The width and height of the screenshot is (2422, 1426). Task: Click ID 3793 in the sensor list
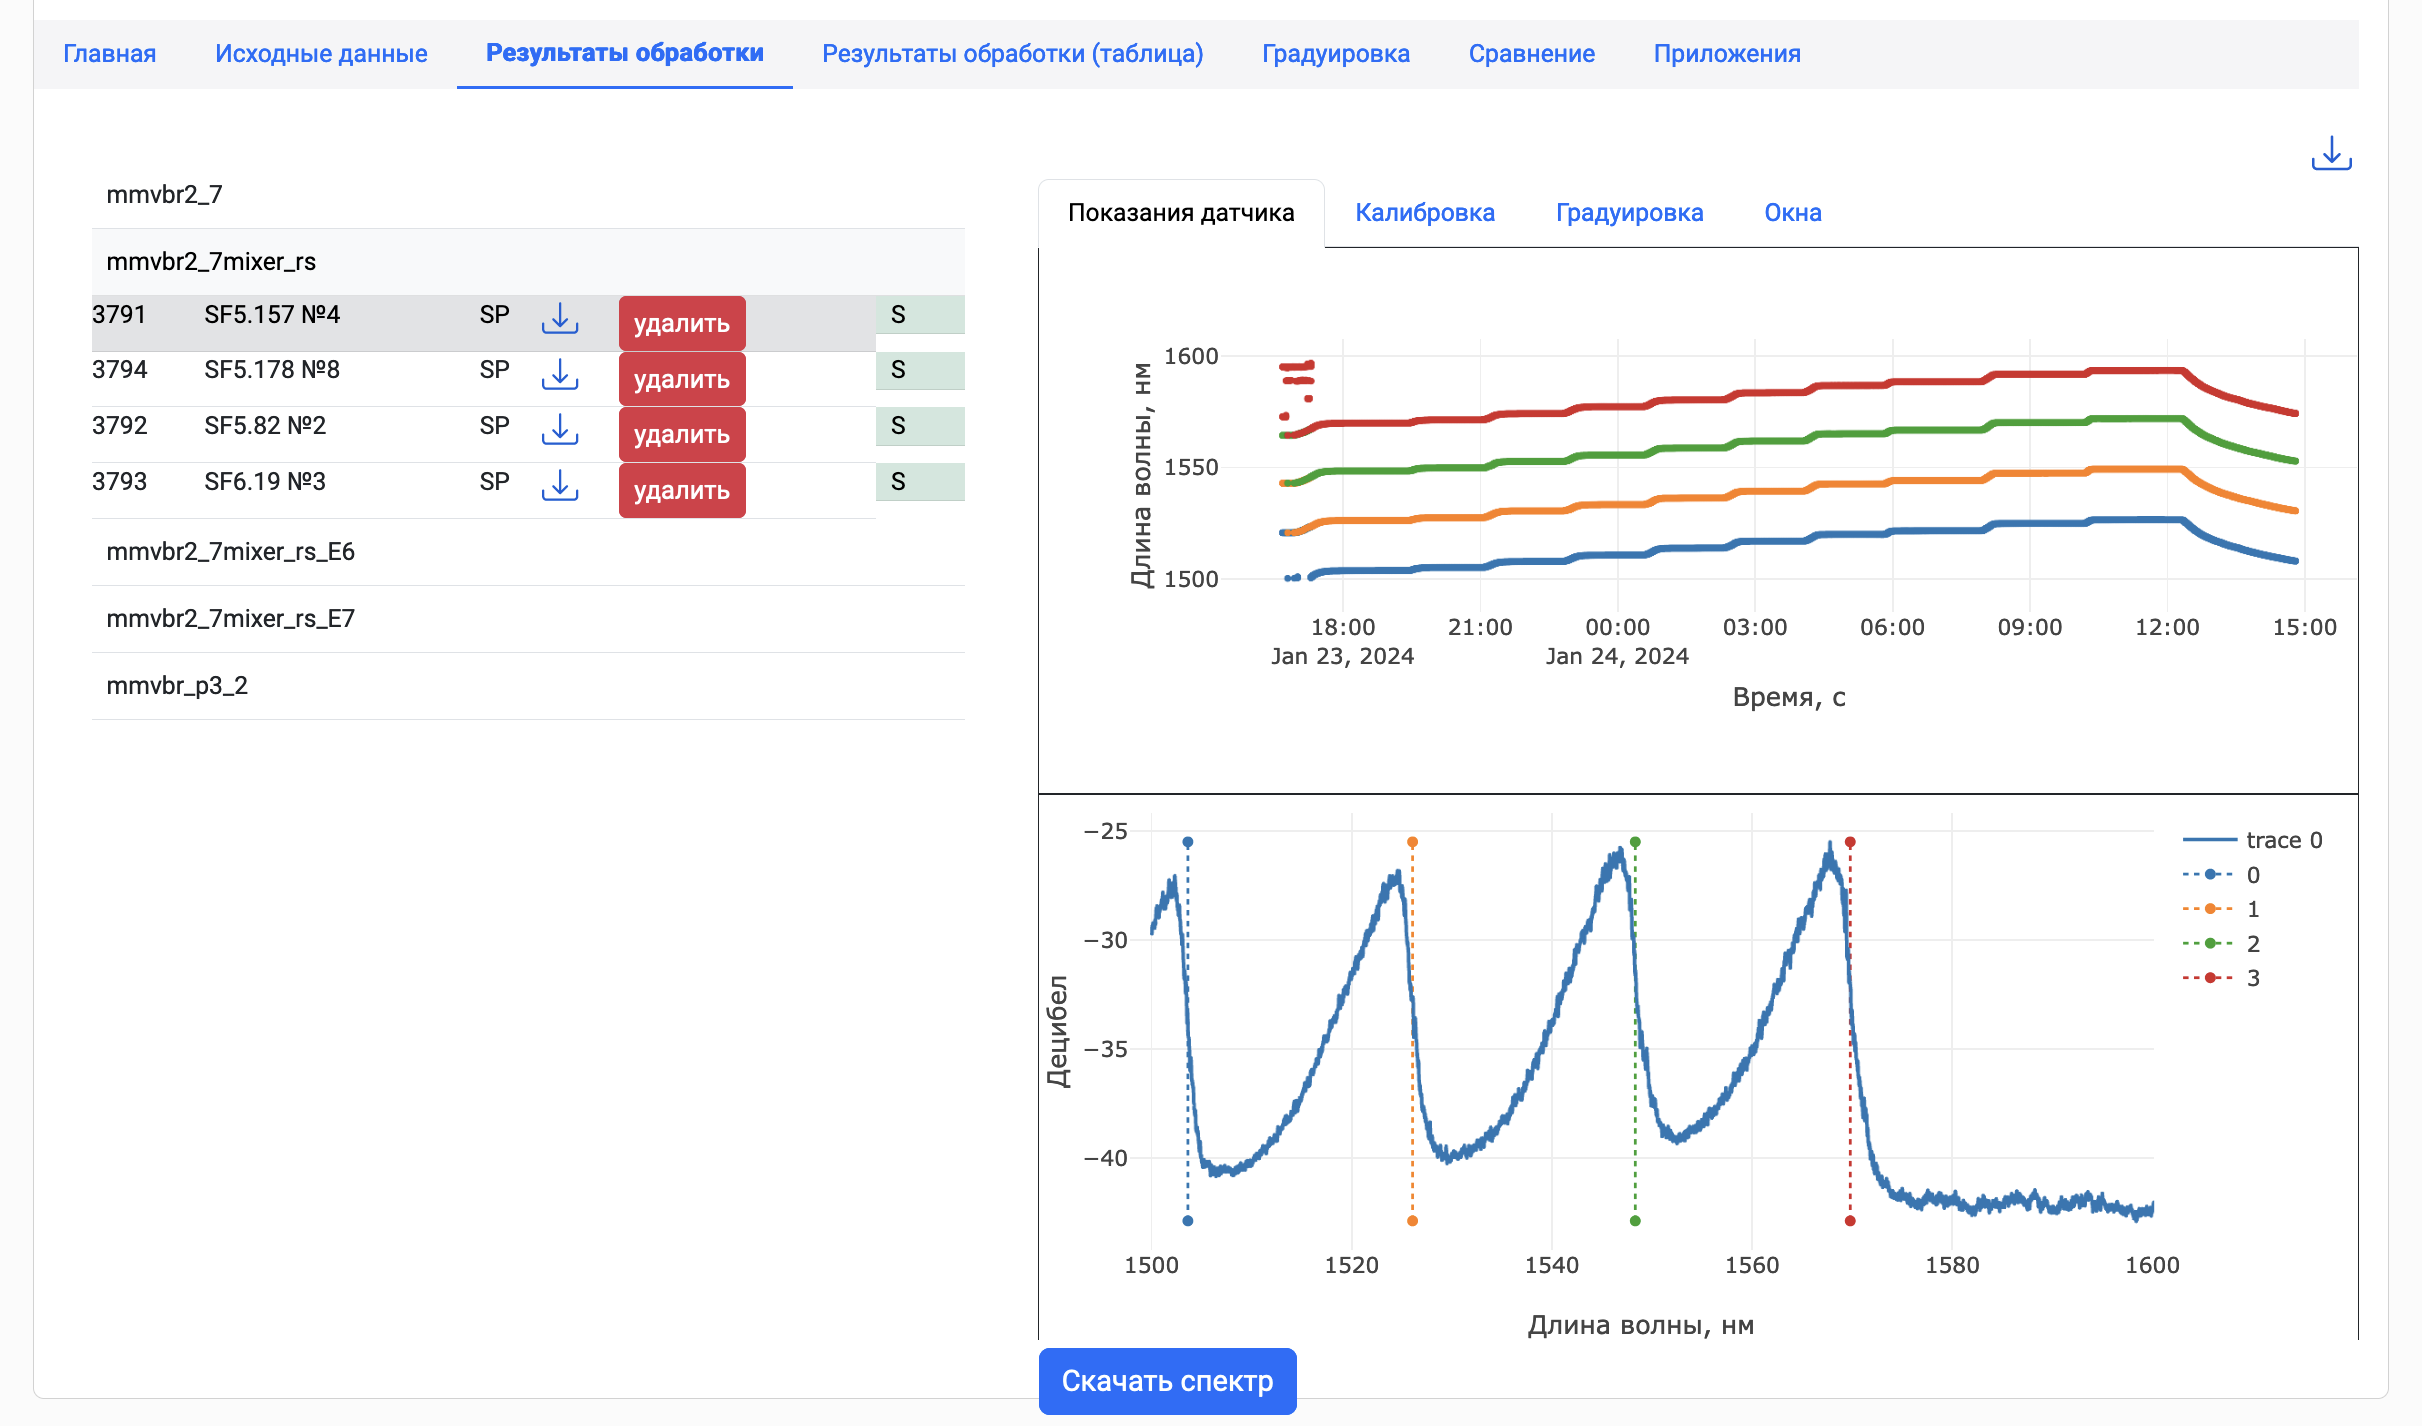pyautogui.click(x=119, y=482)
